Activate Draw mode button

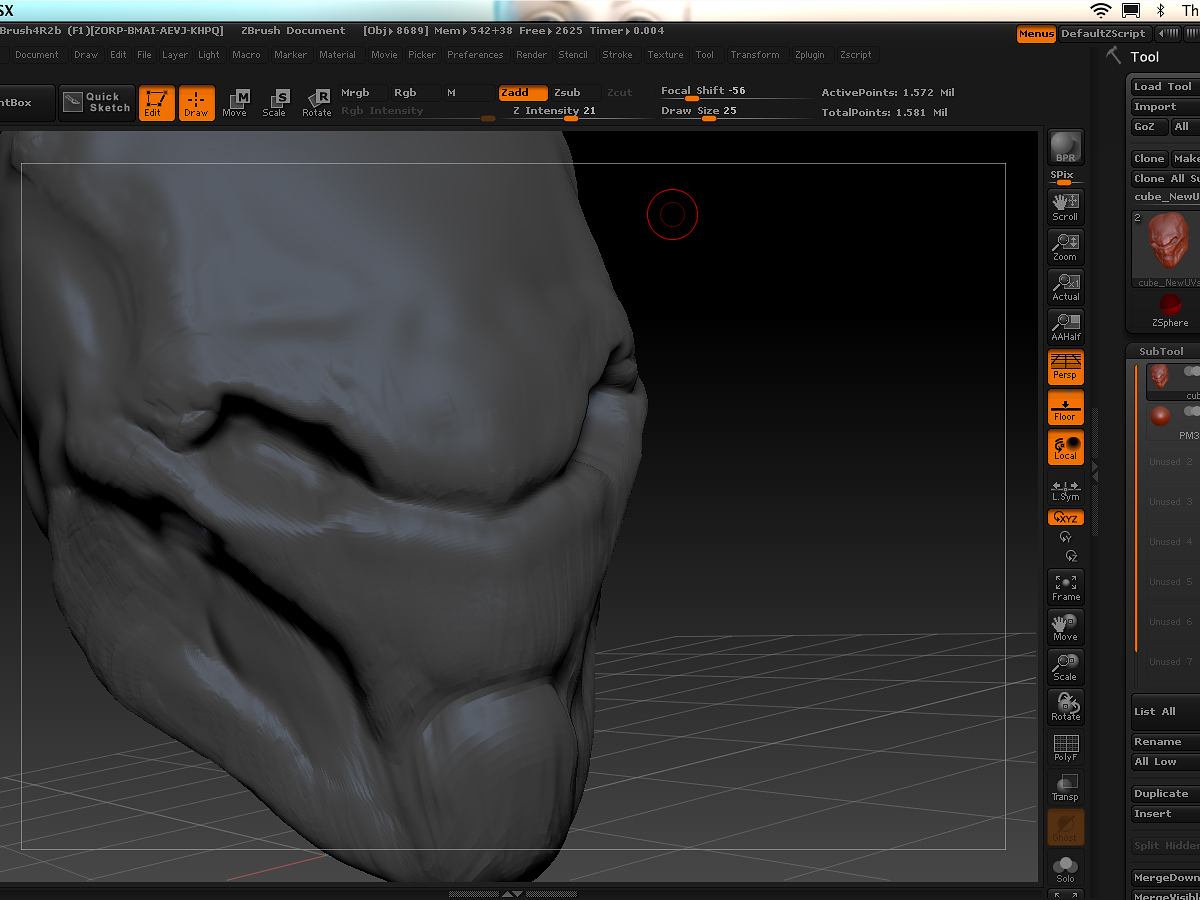(x=196, y=102)
